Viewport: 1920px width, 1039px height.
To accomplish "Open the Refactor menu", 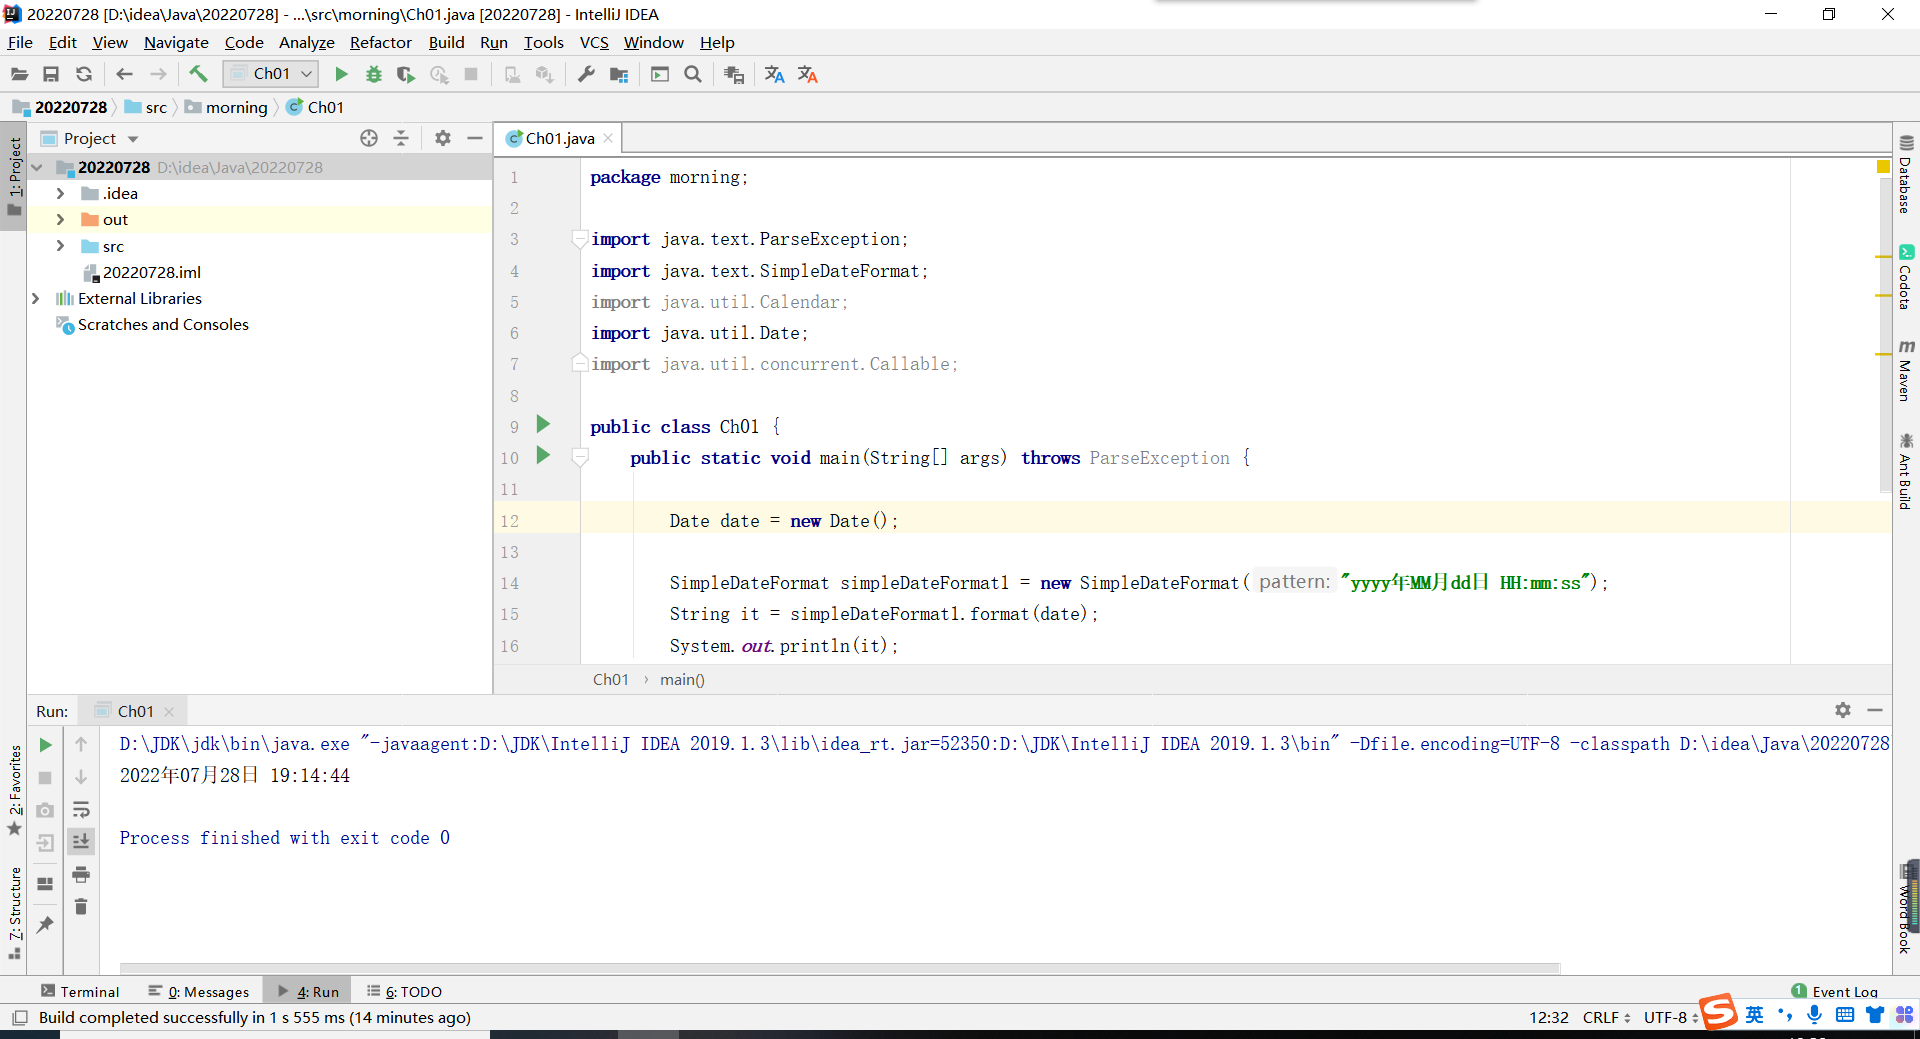I will coord(380,42).
